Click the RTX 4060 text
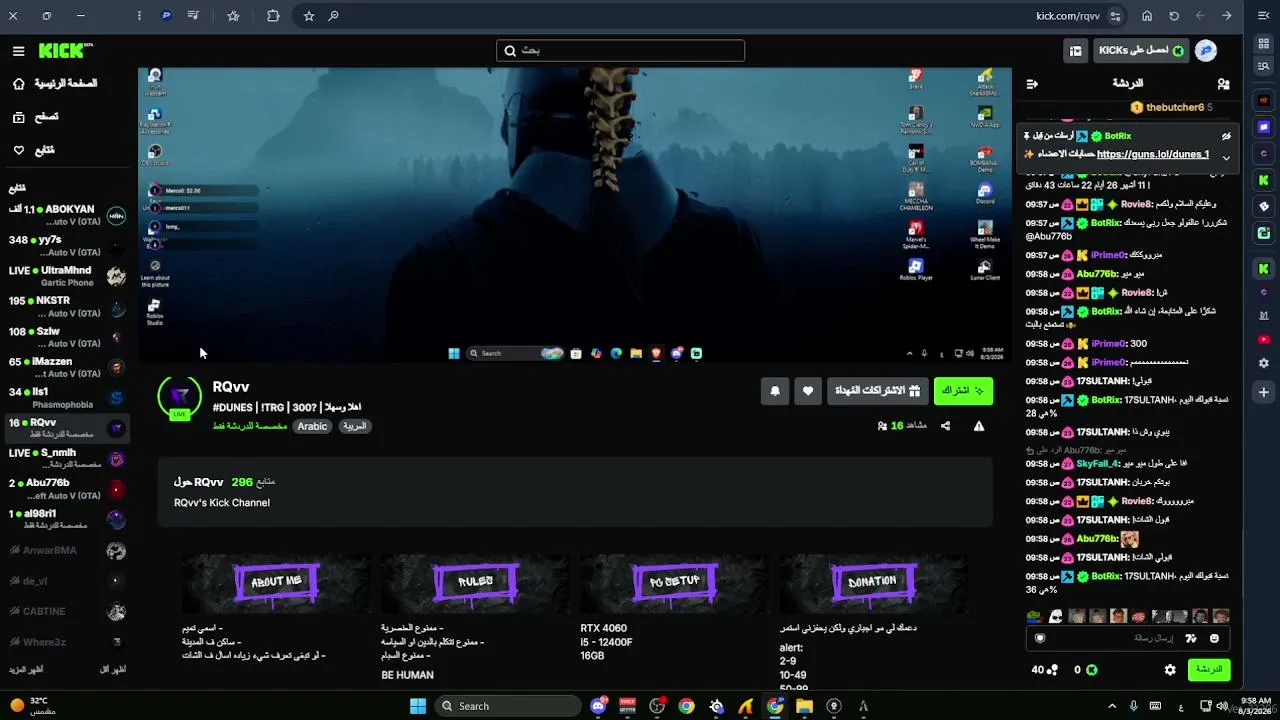The width and height of the screenshot is (1280, 720). click(604, 629)
